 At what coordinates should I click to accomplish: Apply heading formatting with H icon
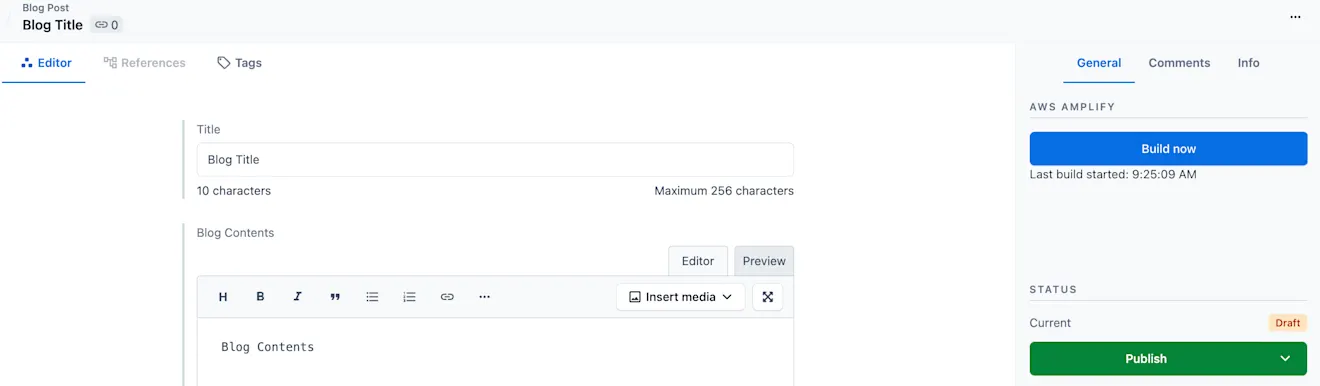click(x=223, y=297)
